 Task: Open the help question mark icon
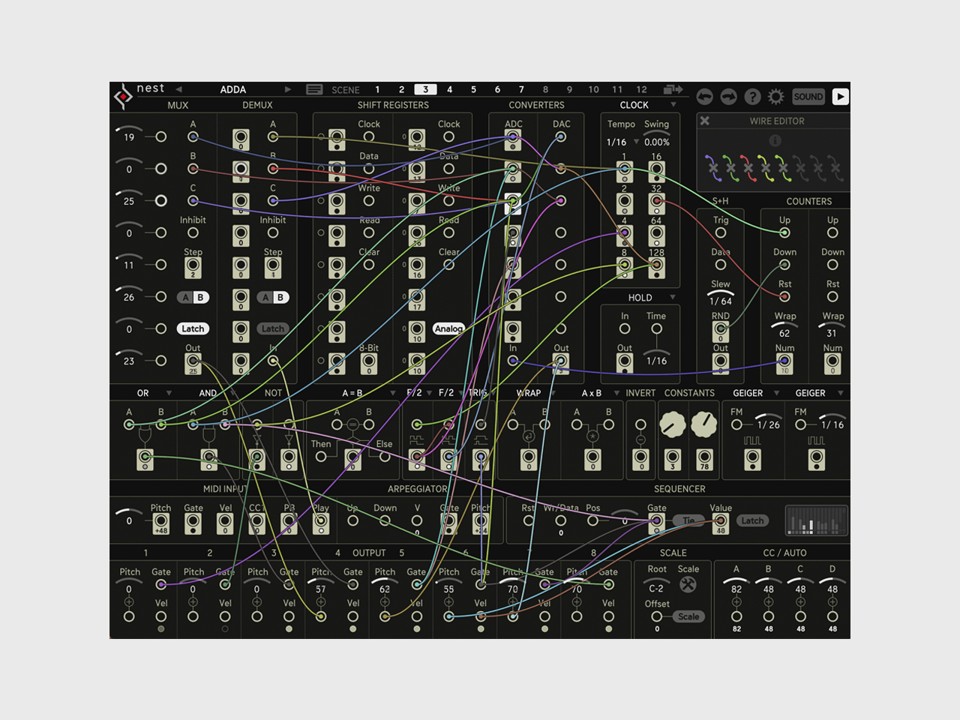point(752,97)
